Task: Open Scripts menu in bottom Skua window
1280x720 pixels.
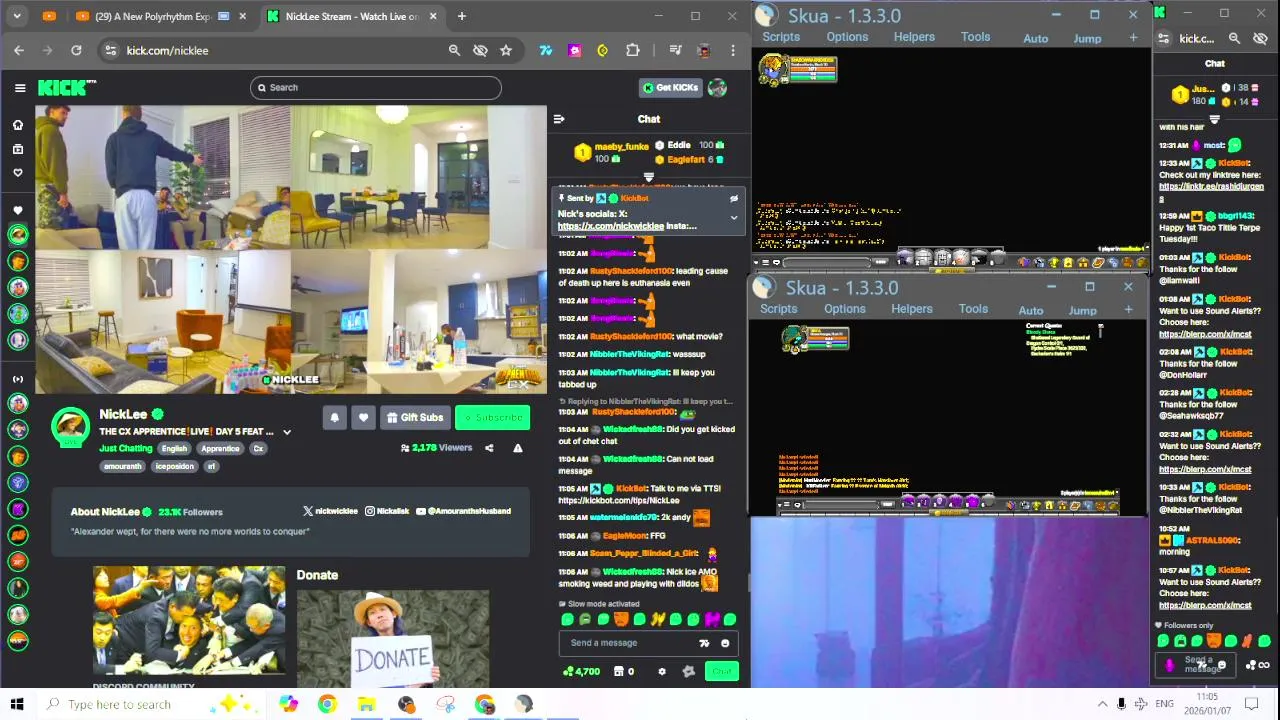Action: 778,309
